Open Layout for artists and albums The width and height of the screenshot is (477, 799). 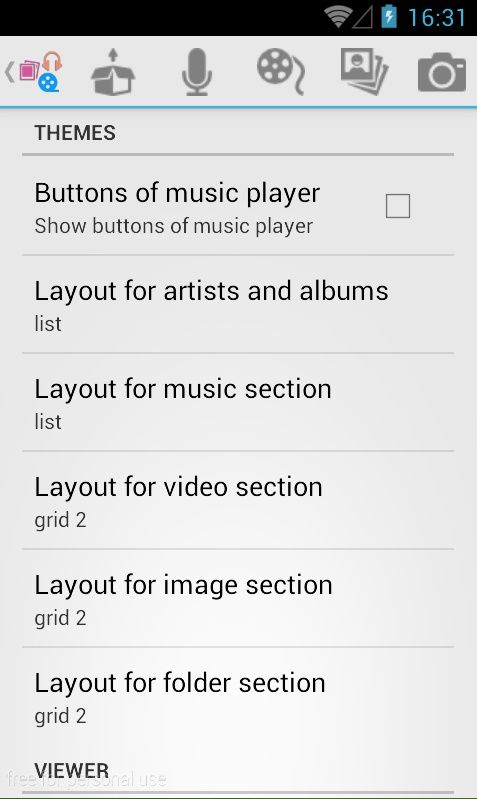point(238,304)
